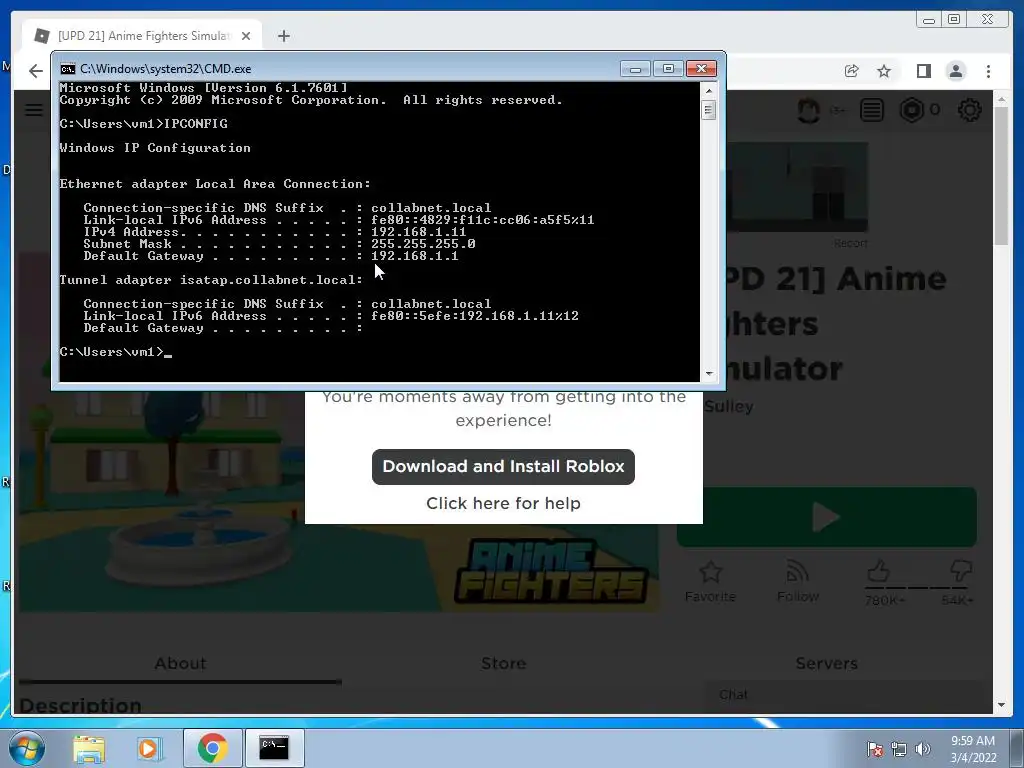Open the Windows Start menu orb
This screenshot has width=1024, height=768.
(x=26, y=748)
